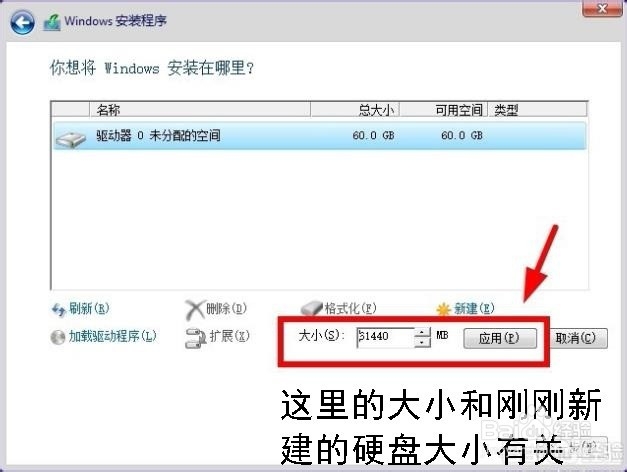Click the 刷新(R) link
Viewport: 627px width, 472px height.
[x=89, y=308]
